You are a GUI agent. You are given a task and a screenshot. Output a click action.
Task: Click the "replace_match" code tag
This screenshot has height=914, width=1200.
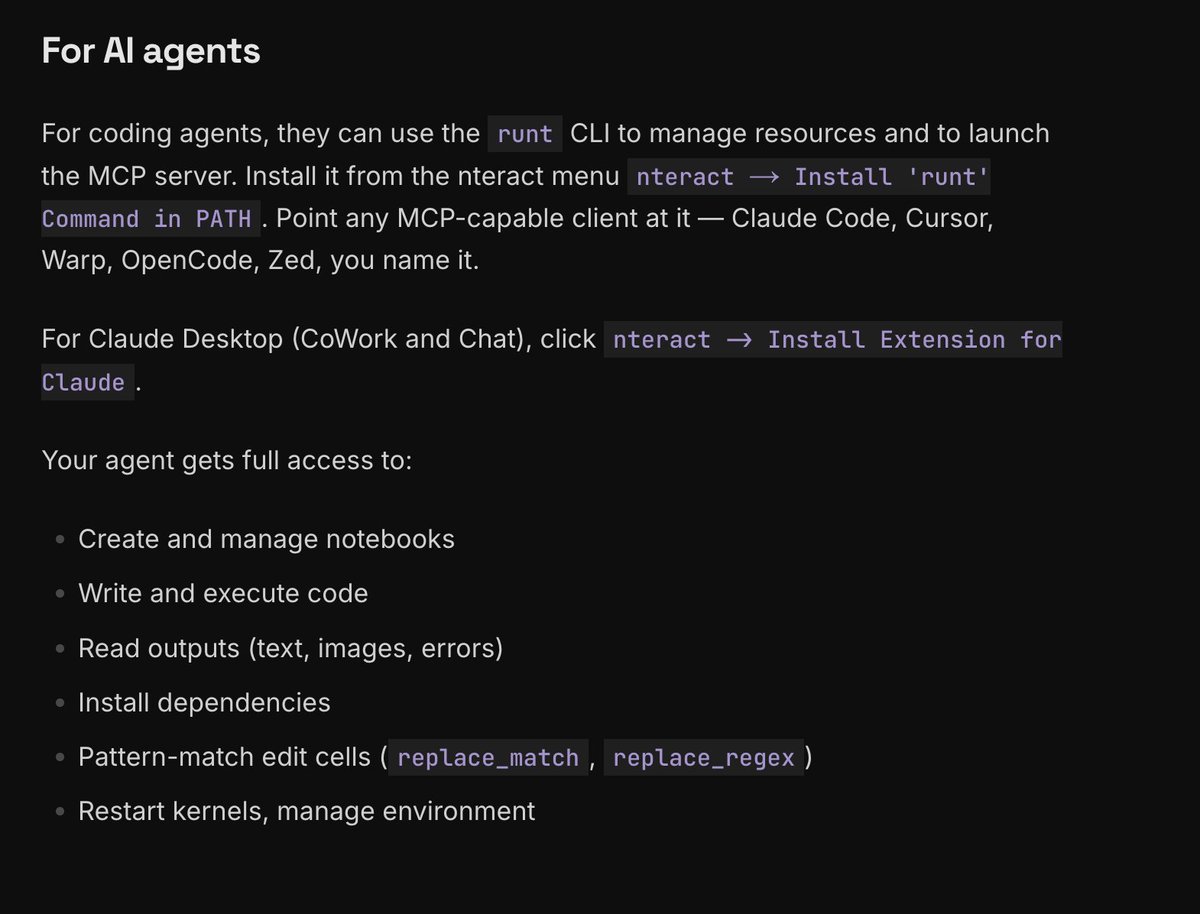[488, 758]
